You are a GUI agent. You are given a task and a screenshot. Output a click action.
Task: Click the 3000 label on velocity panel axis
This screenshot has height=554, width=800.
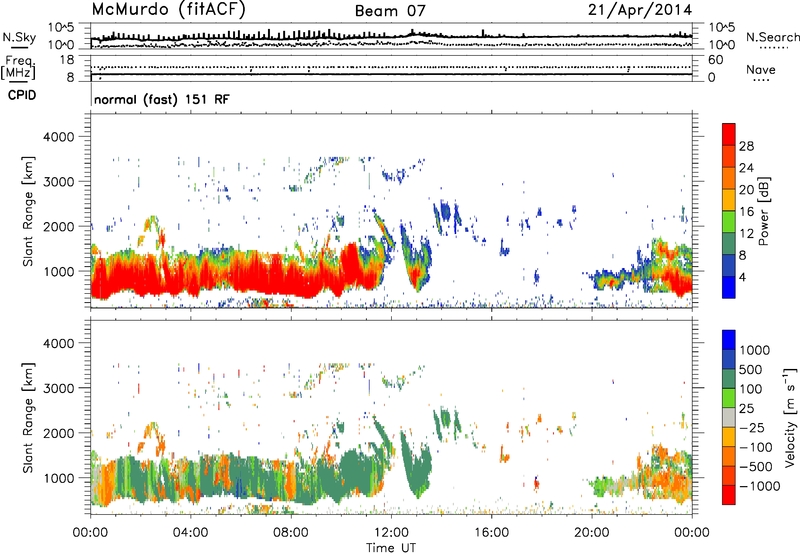click(x=59, y=388)
